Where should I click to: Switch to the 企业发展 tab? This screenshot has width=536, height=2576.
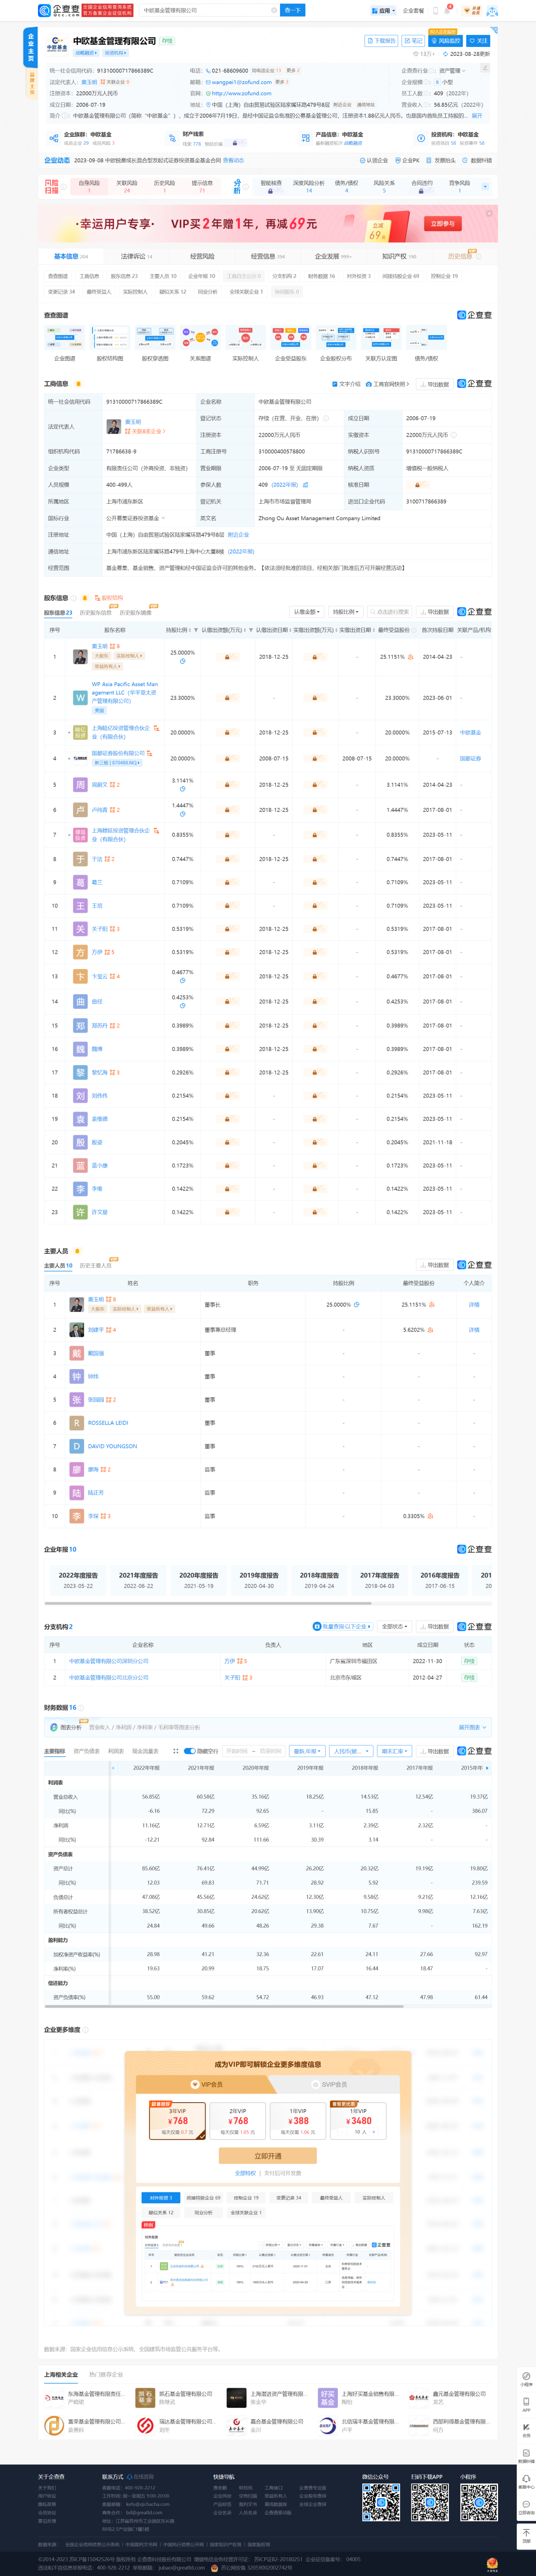(333, 256)
